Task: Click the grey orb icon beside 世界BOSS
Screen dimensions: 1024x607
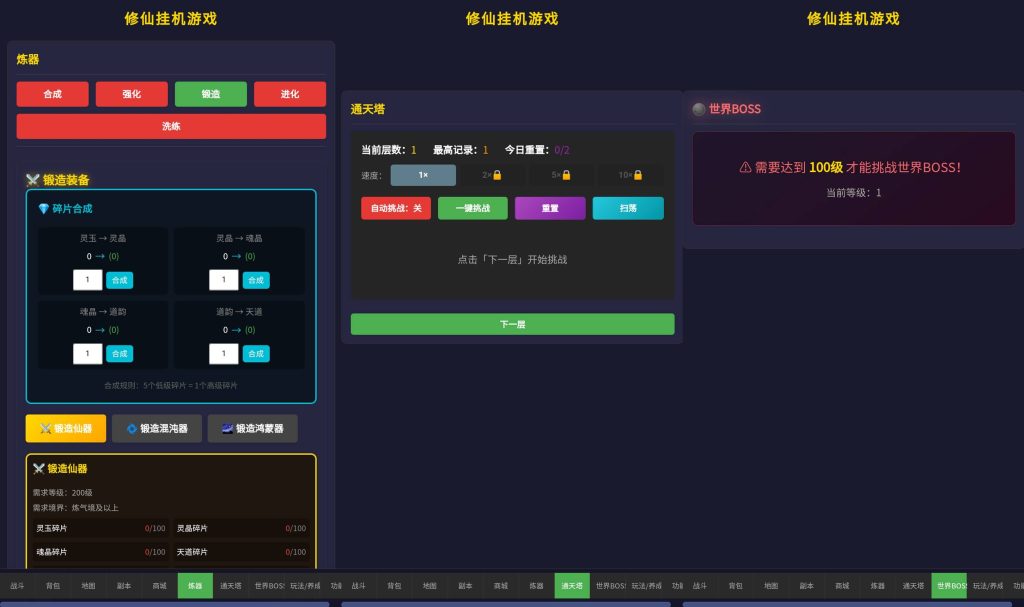Action: coord(699,109)
